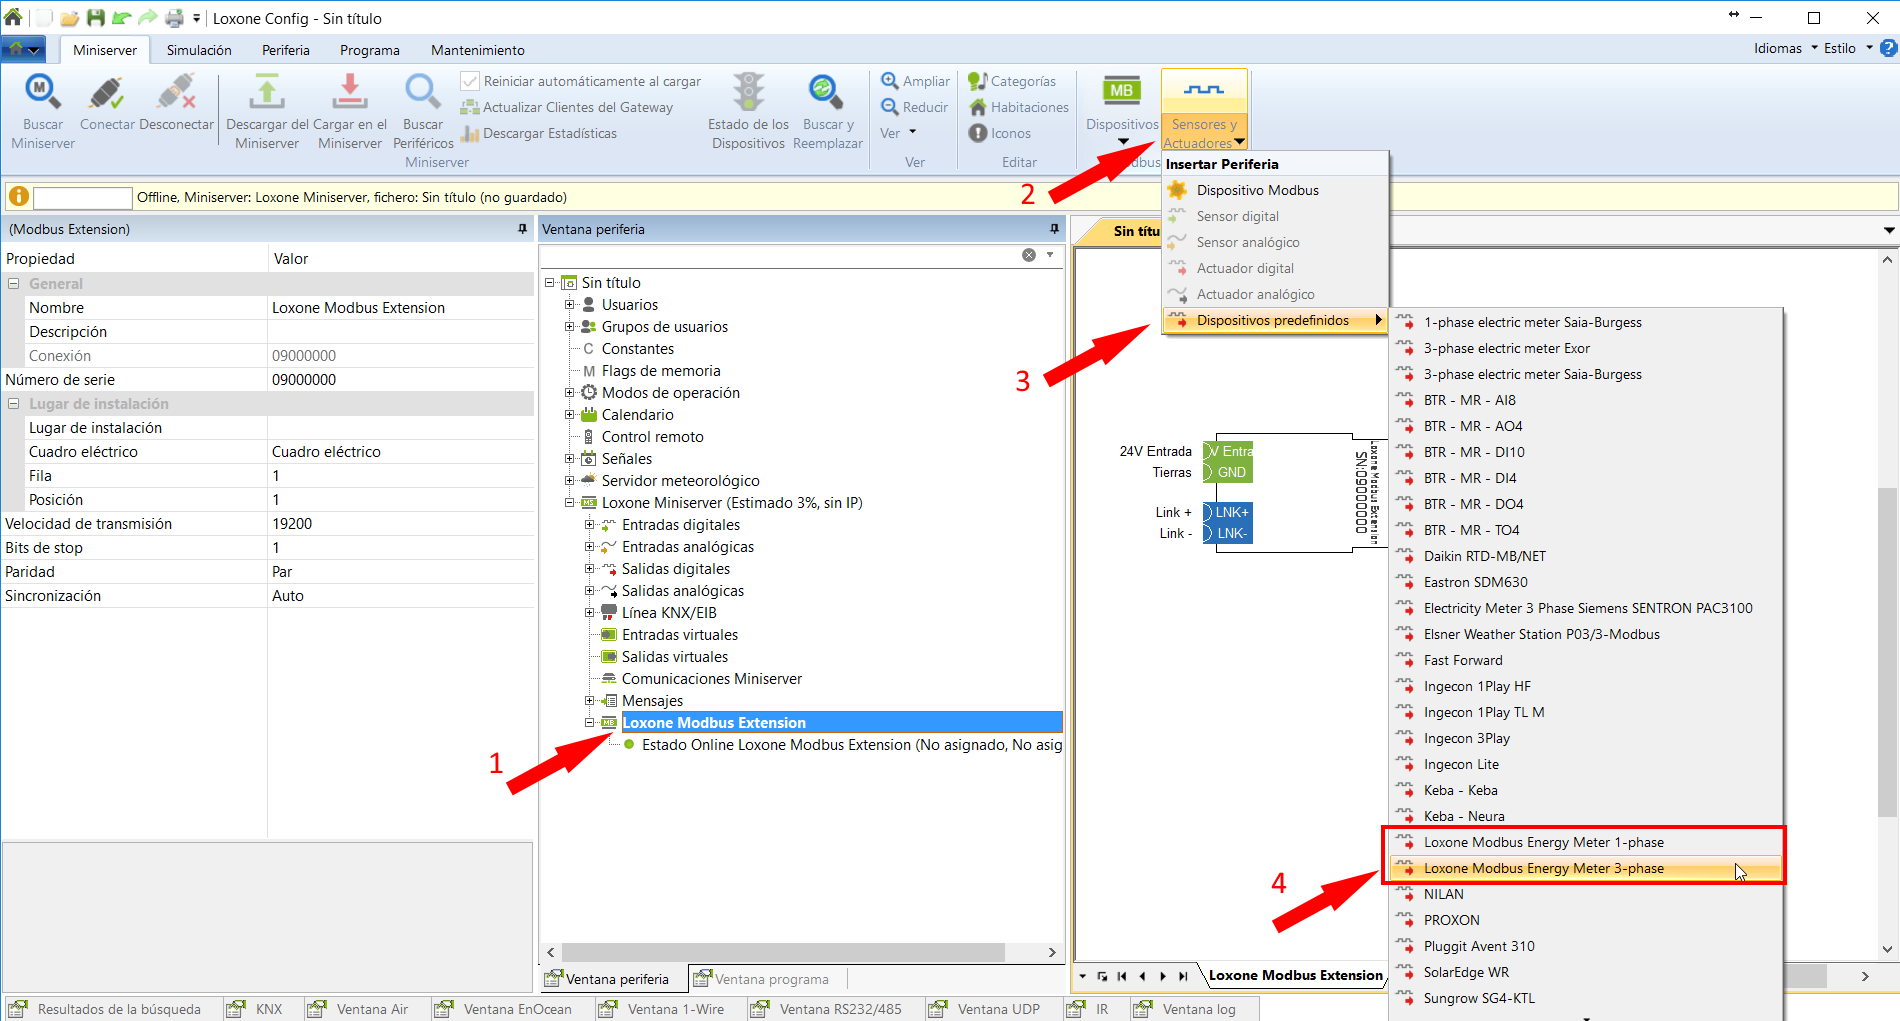Collapse the General property group
The image size is (1900, 1021).
click(x=14, y=284)
